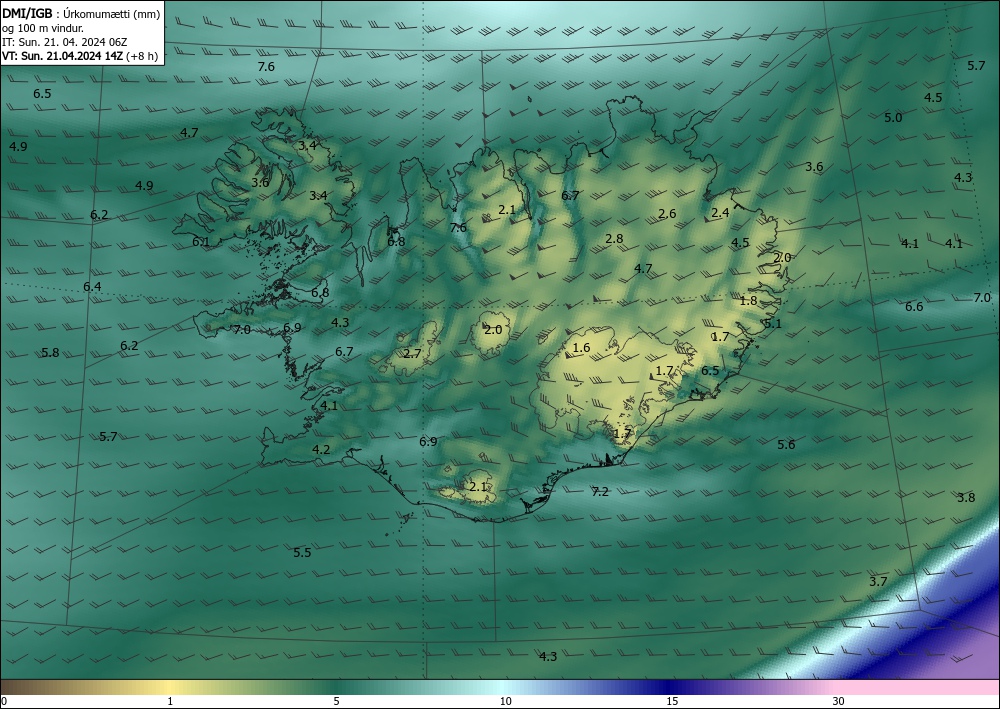This screenshot has height=709, width=1000.
Task: Click the 5.6 value on the map
Action: pos(786,444)
